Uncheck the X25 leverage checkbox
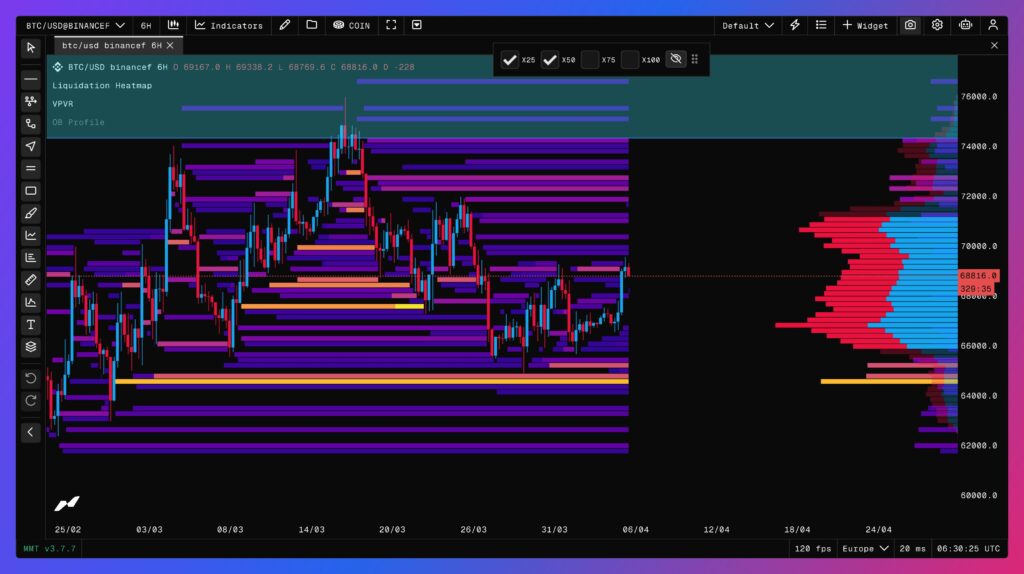Screen dimensions: 1024x574 click(510, 60)
